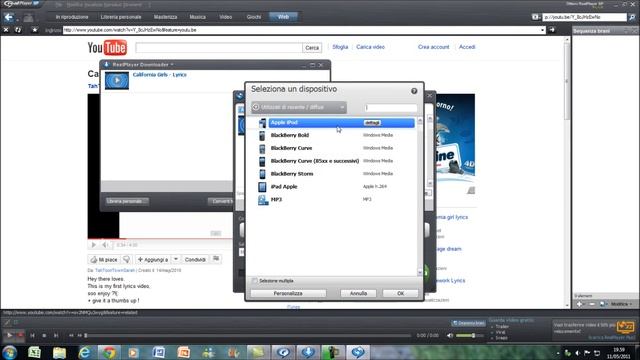Click the YouTube video play icon
640x360 pixels.
[93, 245]
